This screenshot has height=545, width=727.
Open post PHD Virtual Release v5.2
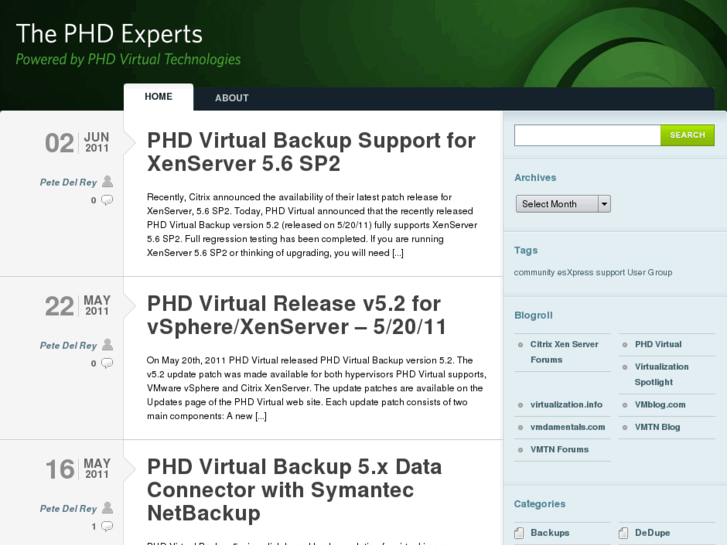pos(296,315)
